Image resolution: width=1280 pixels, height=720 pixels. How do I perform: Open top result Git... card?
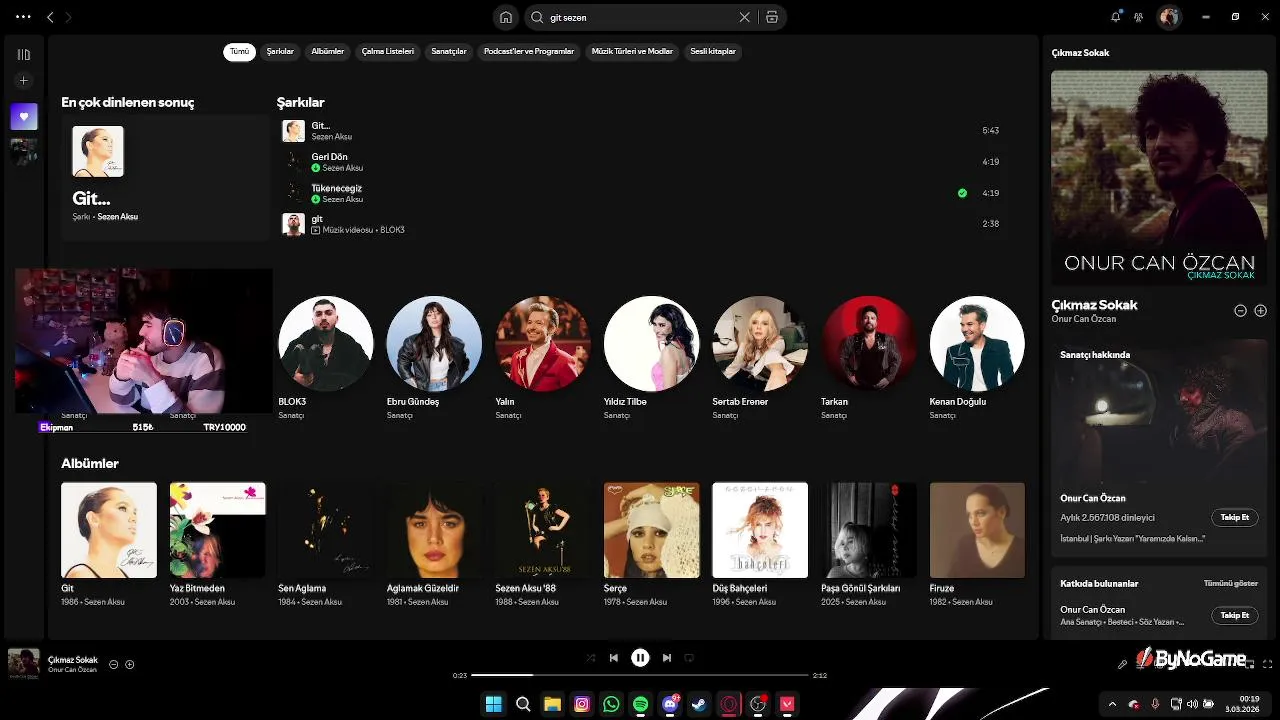(165, 177)
